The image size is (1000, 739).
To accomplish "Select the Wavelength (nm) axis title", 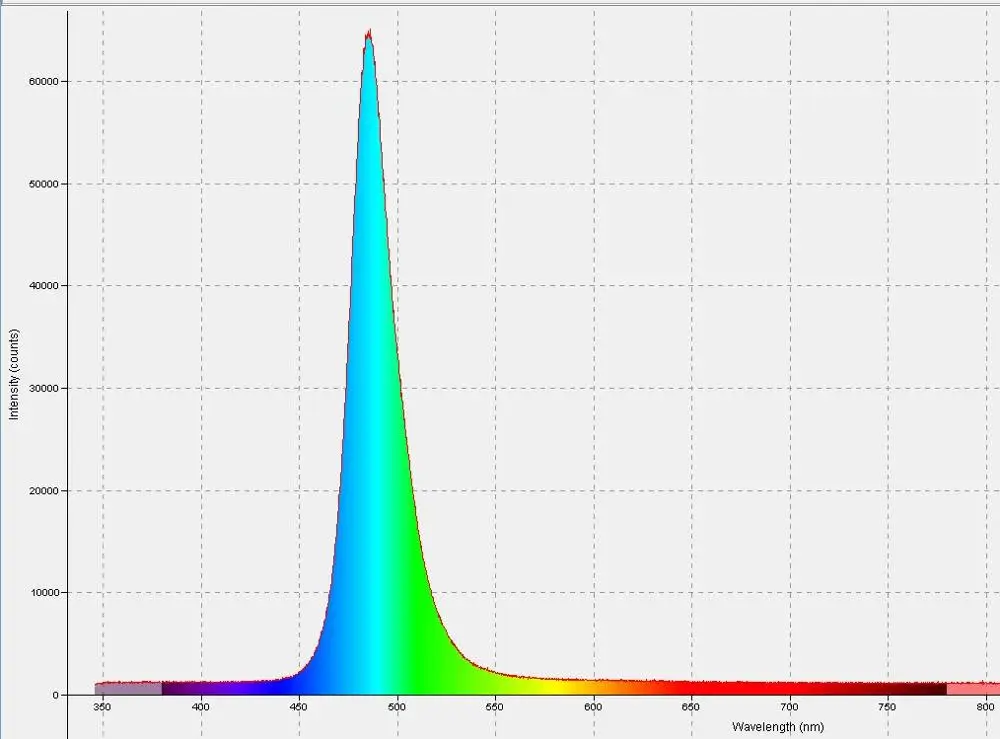I will [x=778, y=727].
